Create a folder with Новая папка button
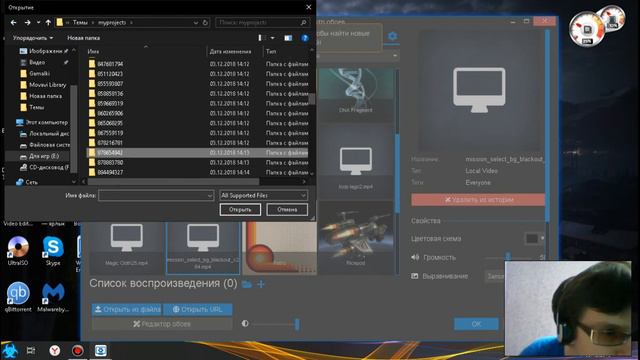 point(83,38)
